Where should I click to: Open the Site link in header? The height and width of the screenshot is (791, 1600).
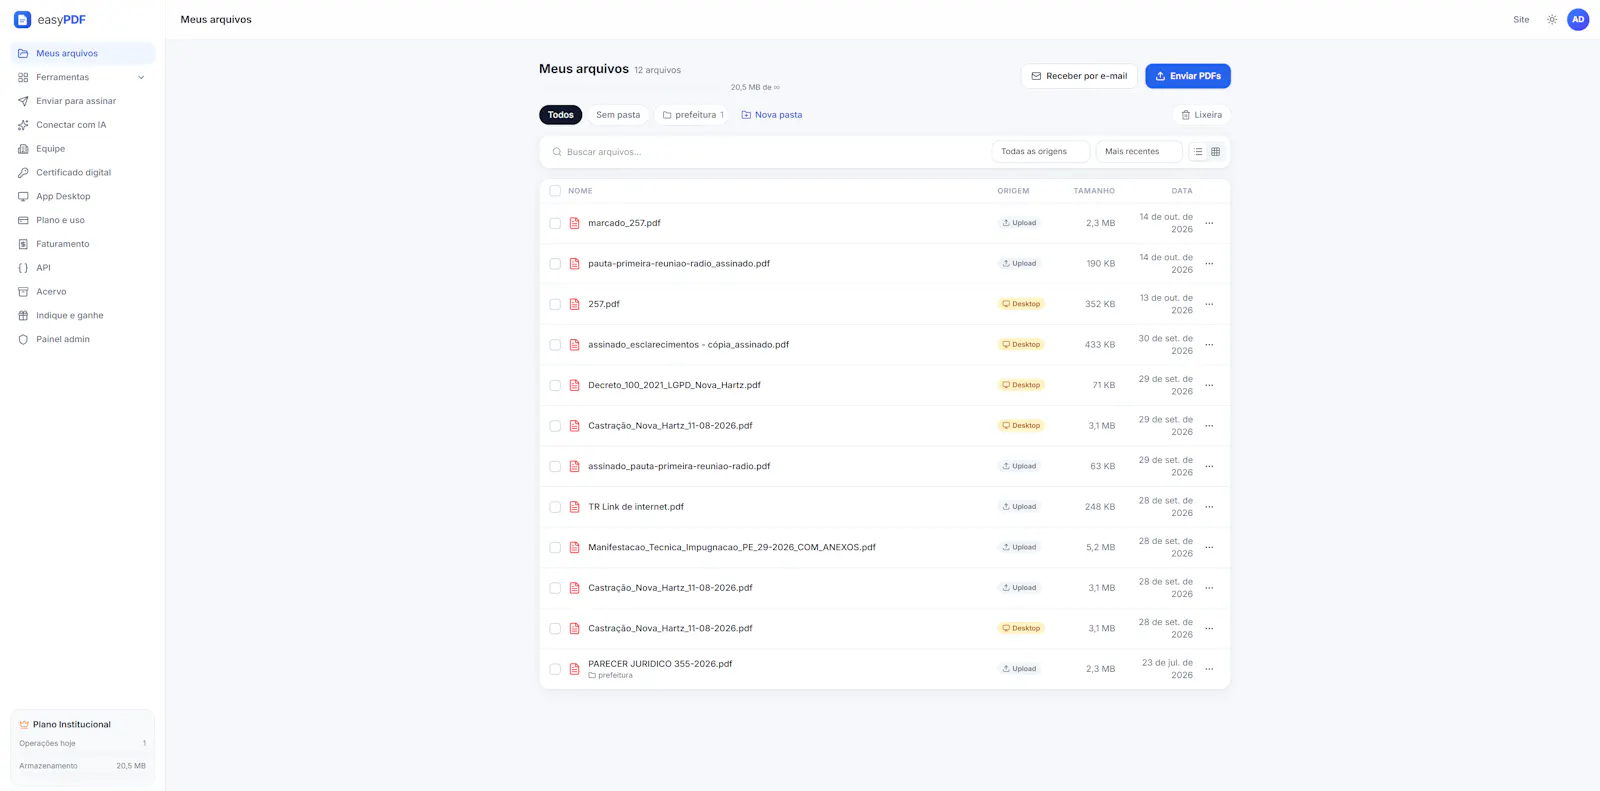pyautogui.click(x=1521, y=20)
